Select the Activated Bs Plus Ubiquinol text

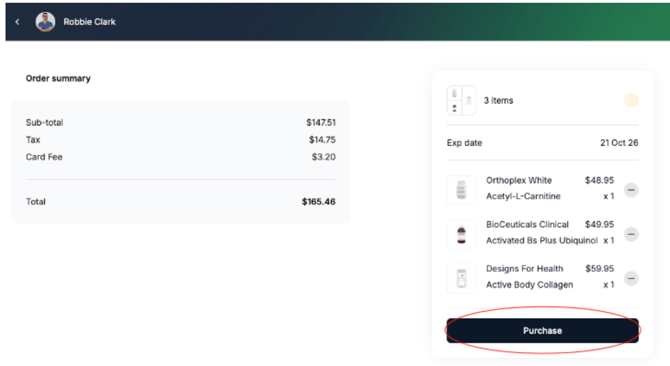pyautogui.click(x=542, y=240)
